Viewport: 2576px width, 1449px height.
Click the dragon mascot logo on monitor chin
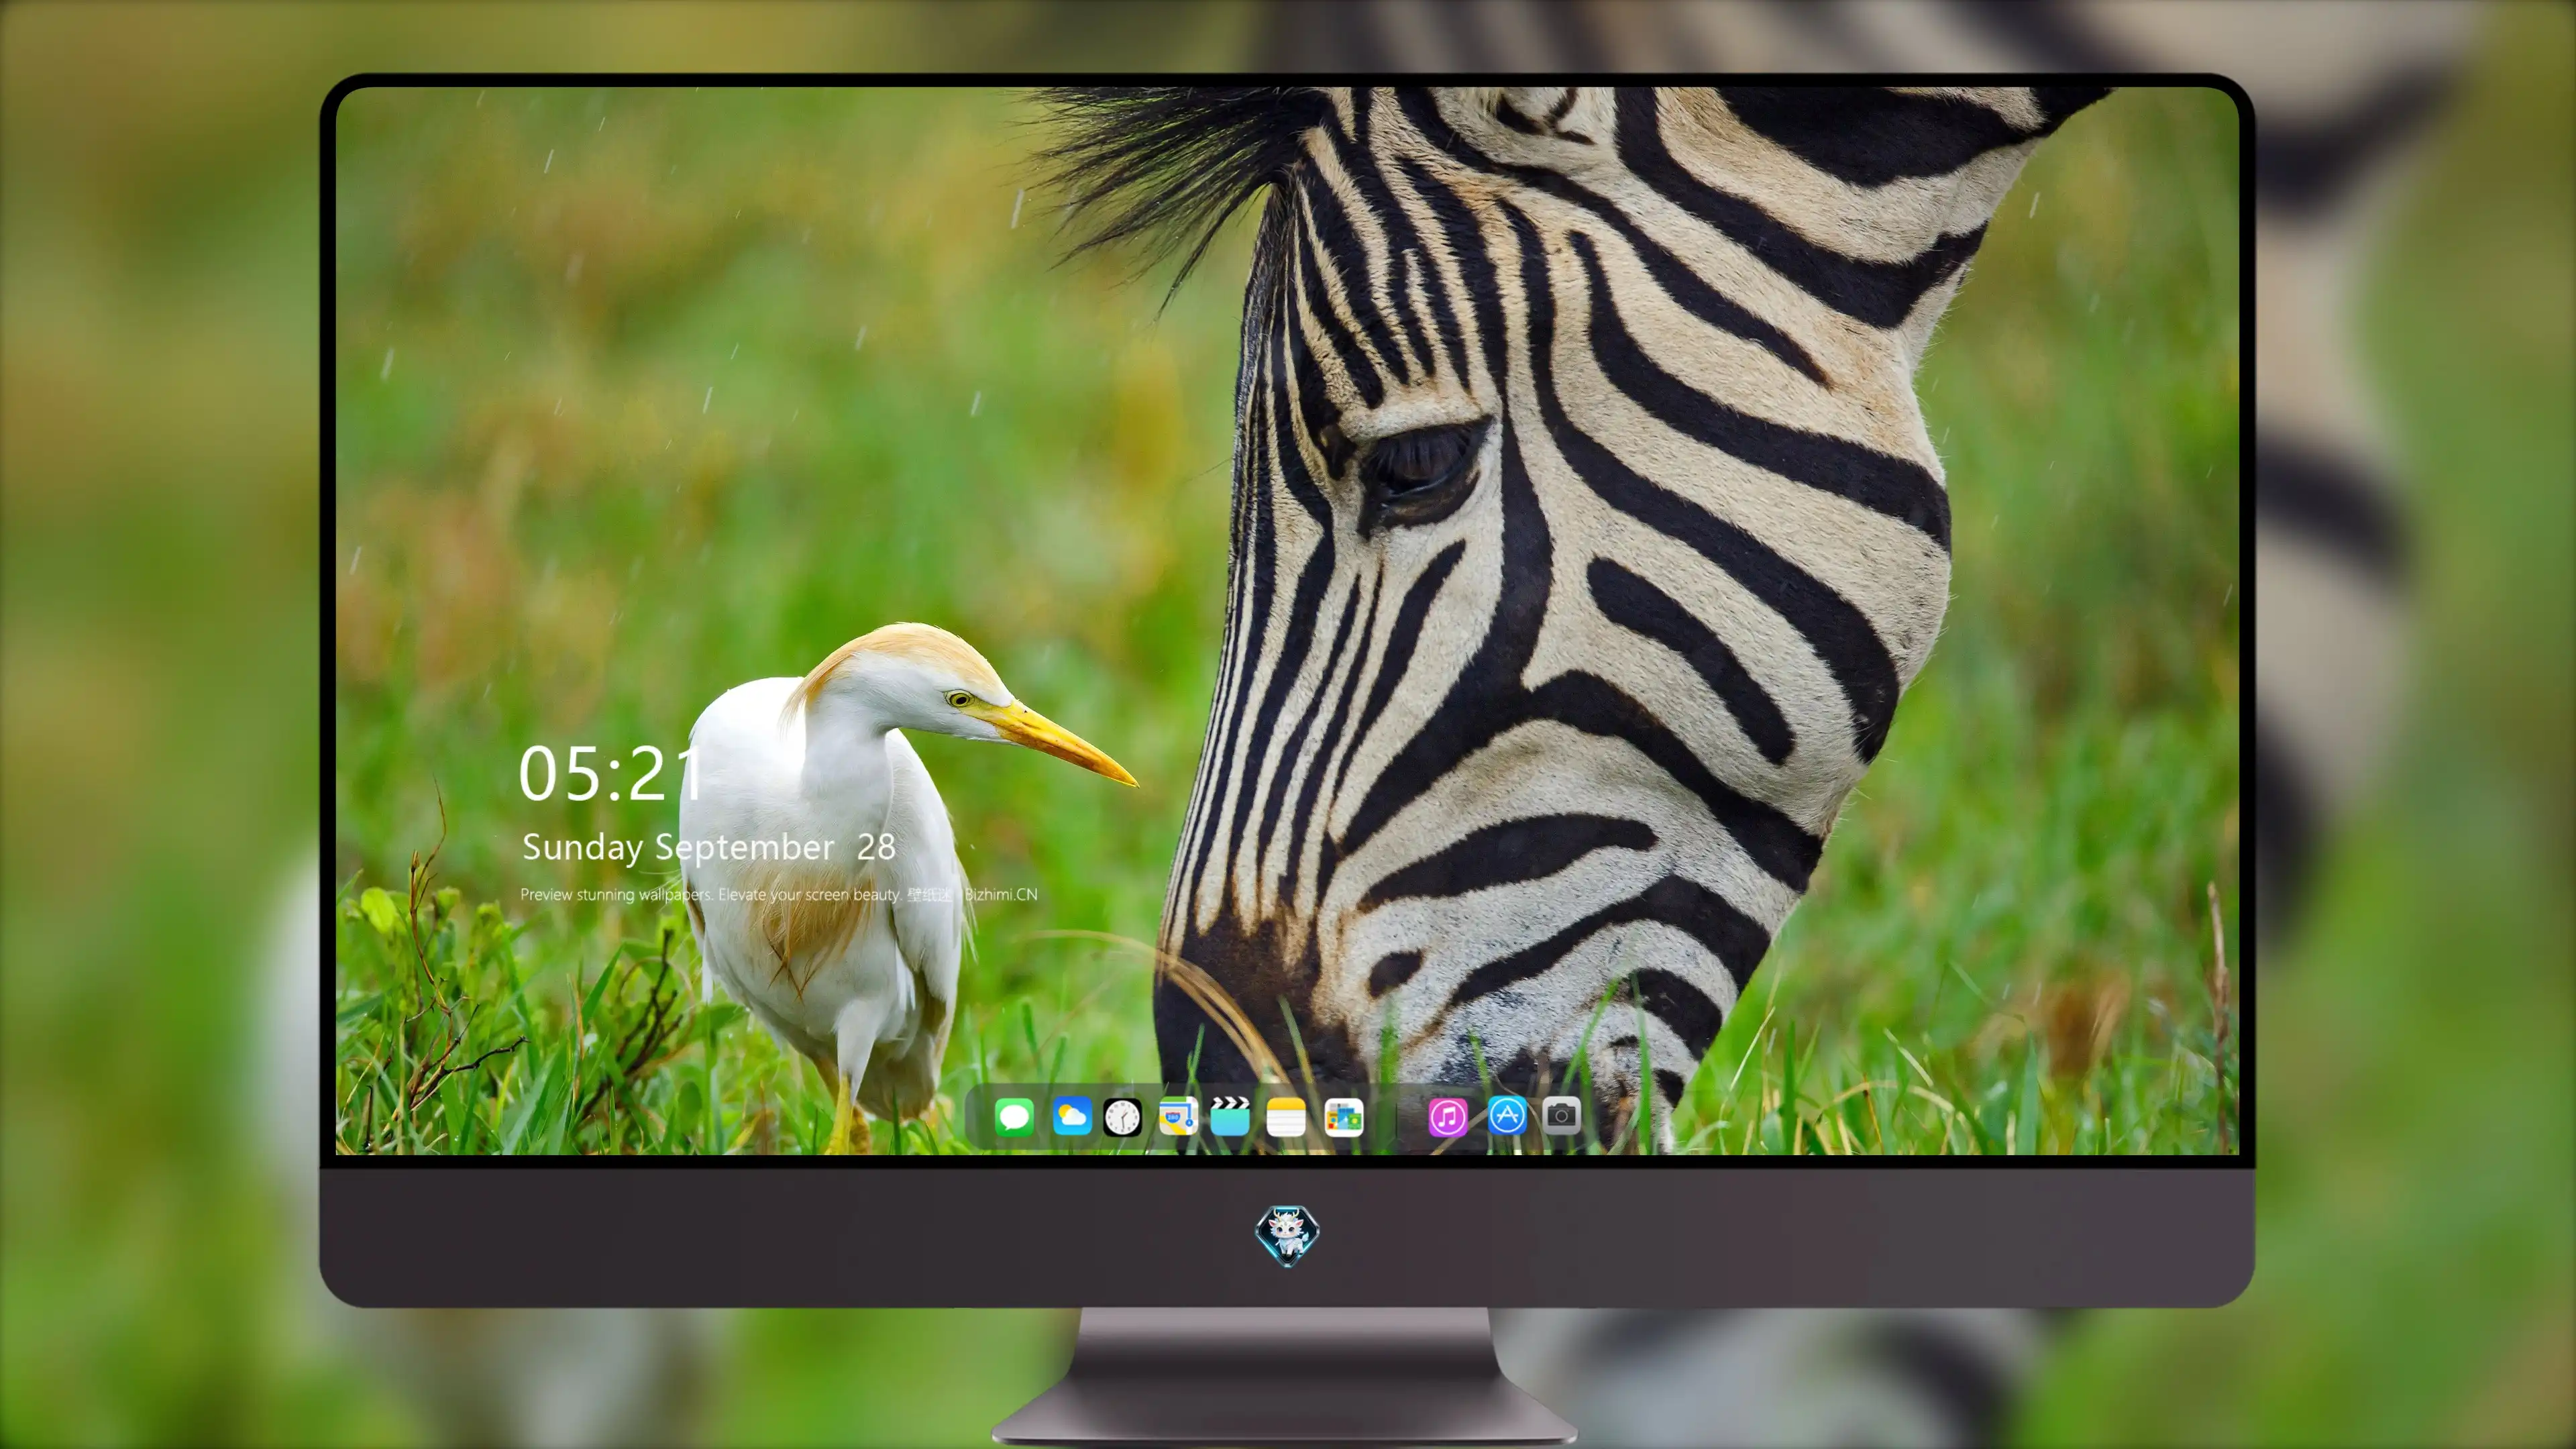pyautogui.click(x=1287, y=1235)
